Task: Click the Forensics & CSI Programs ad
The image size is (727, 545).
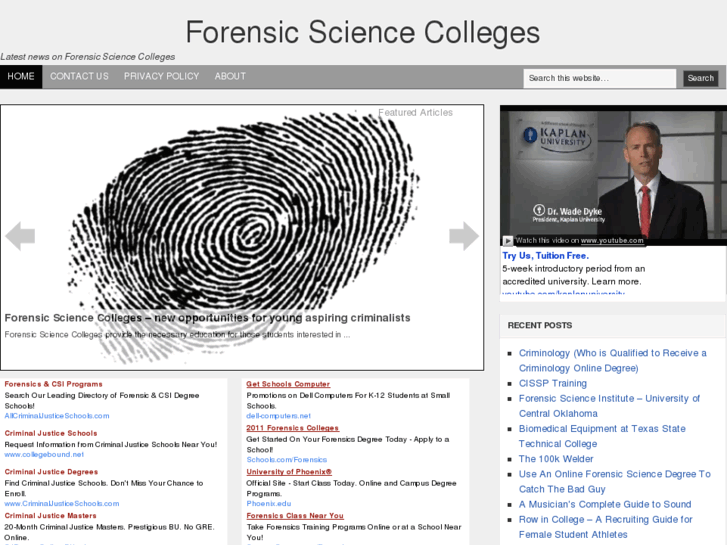Action: (x=53, y=384)
